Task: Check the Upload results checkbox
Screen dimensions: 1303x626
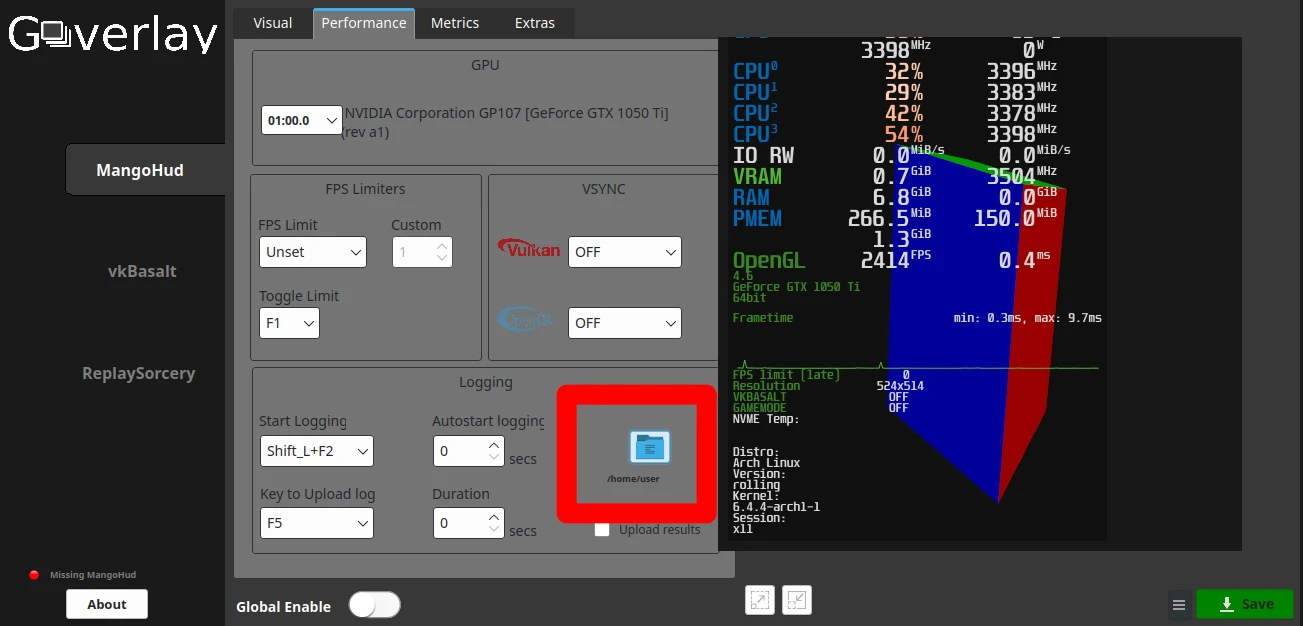Action: click(602, 530)
